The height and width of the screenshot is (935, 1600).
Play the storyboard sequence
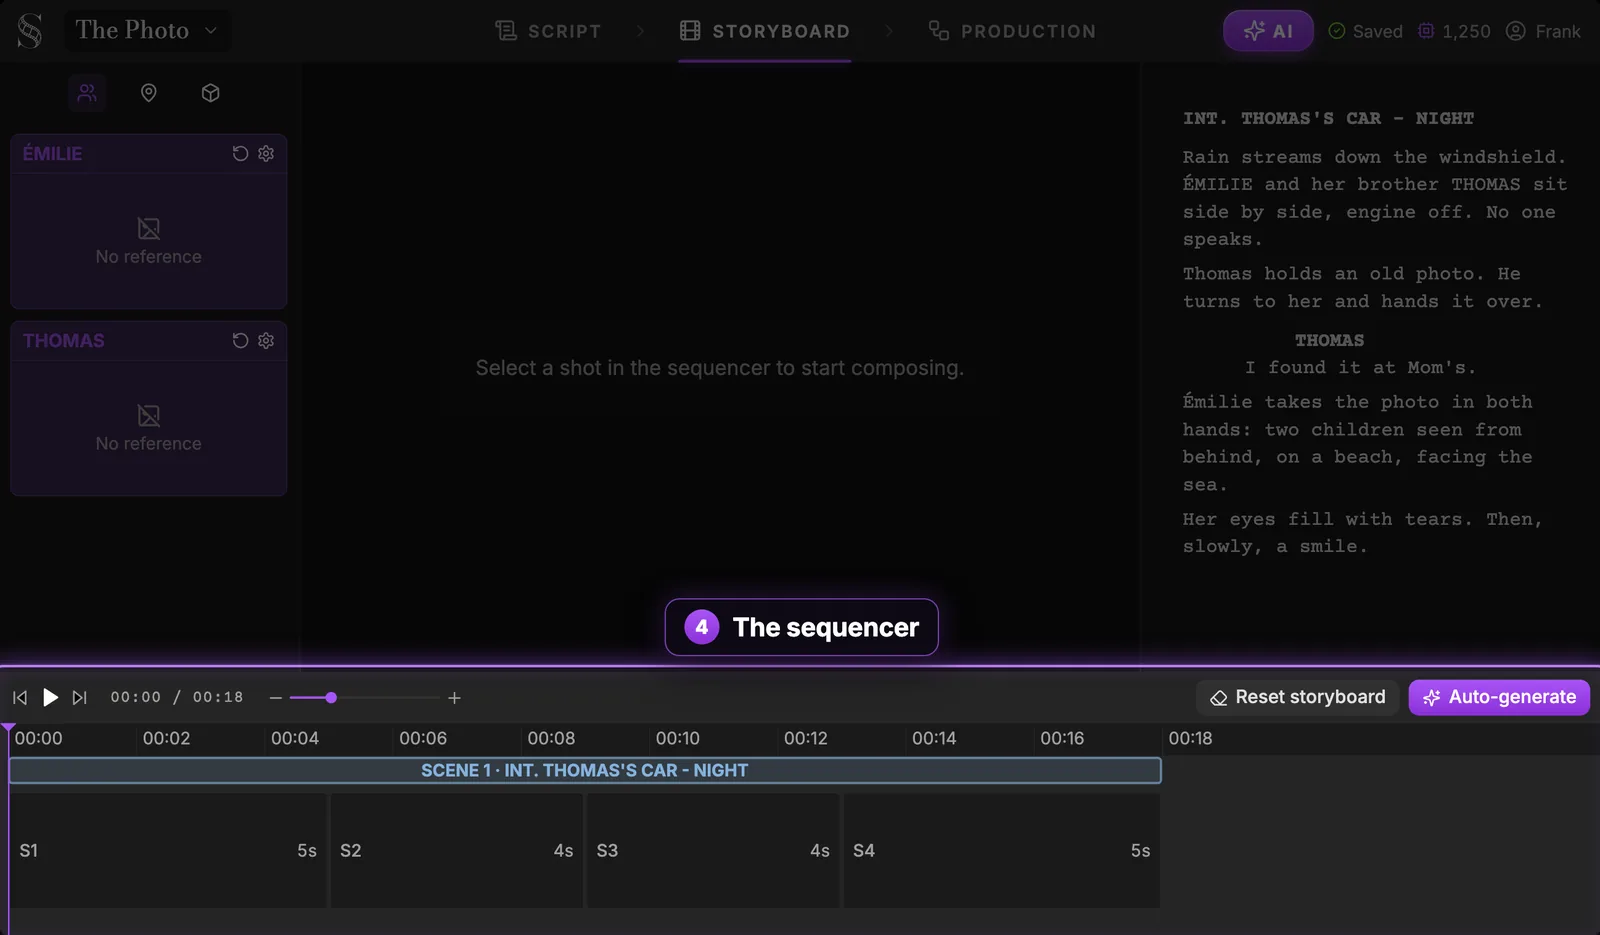[x=50, y=698]
